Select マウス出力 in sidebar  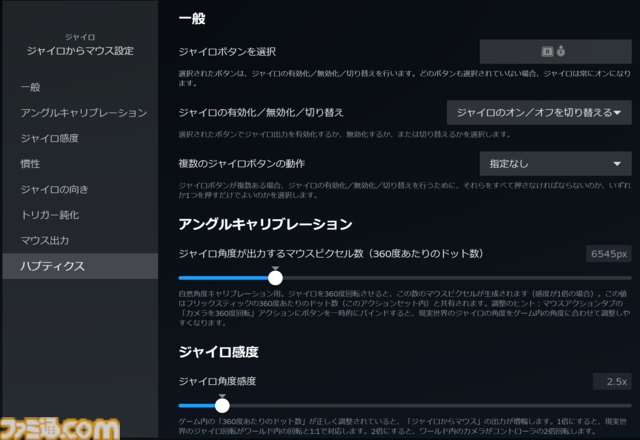pos(80,240)
